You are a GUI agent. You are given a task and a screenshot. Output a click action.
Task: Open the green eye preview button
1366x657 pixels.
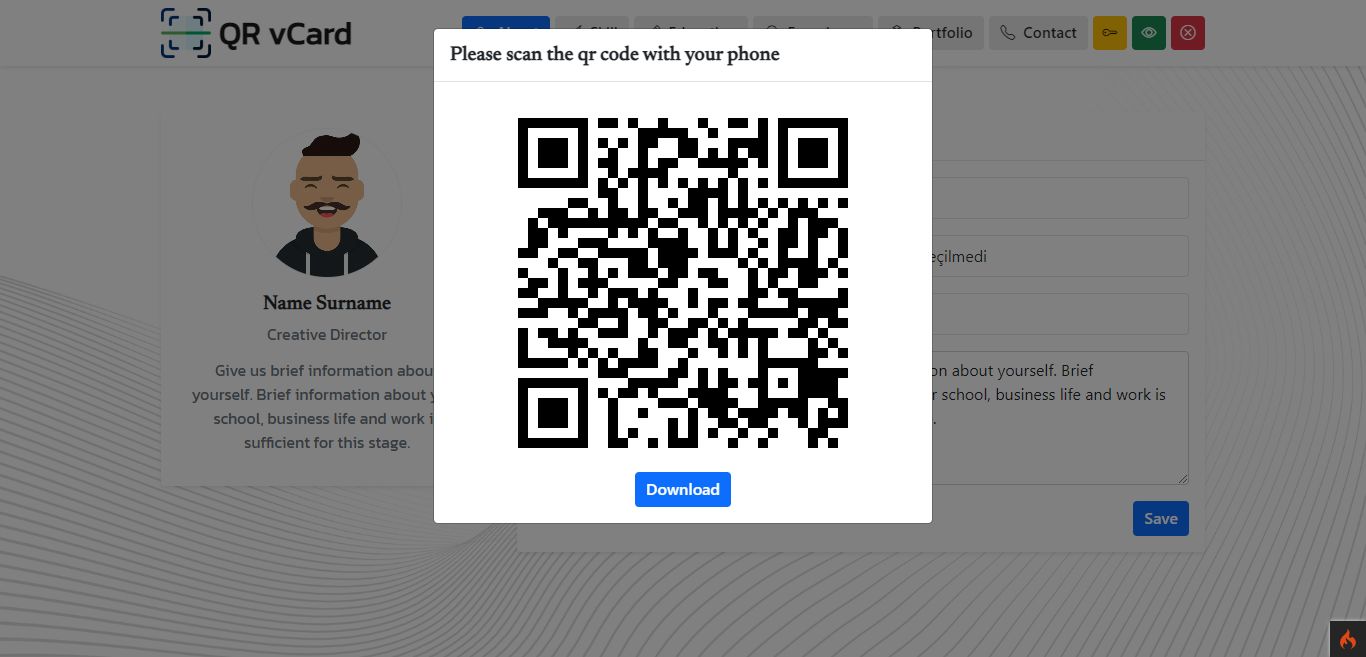click(1149, 33)
